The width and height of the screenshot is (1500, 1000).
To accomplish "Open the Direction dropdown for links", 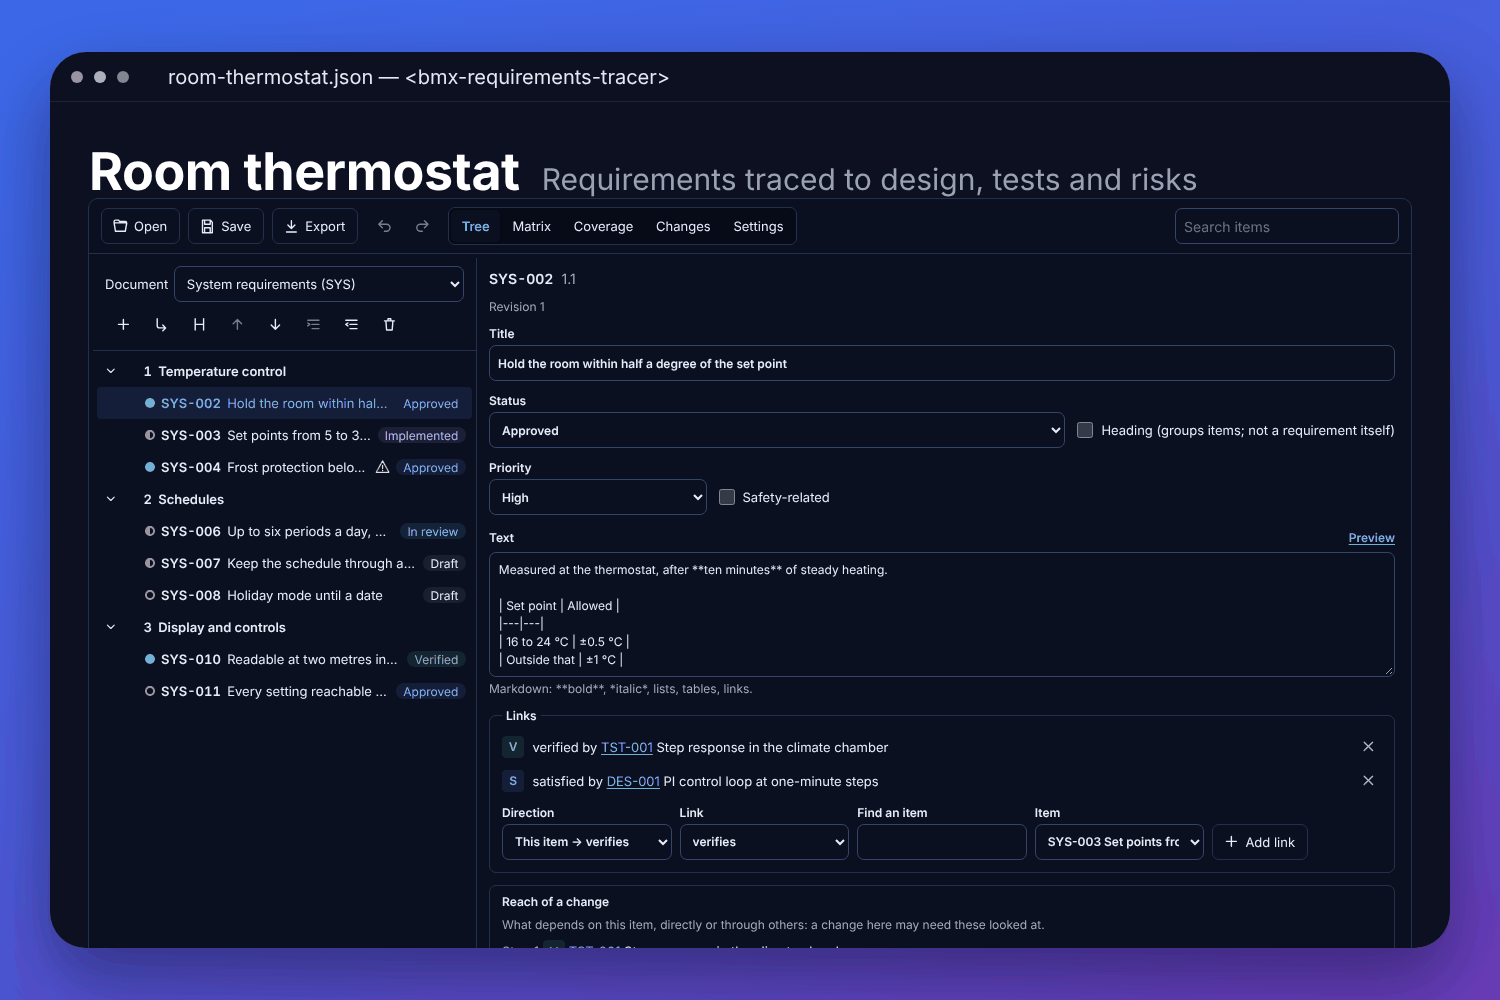I will pos(587,842).
